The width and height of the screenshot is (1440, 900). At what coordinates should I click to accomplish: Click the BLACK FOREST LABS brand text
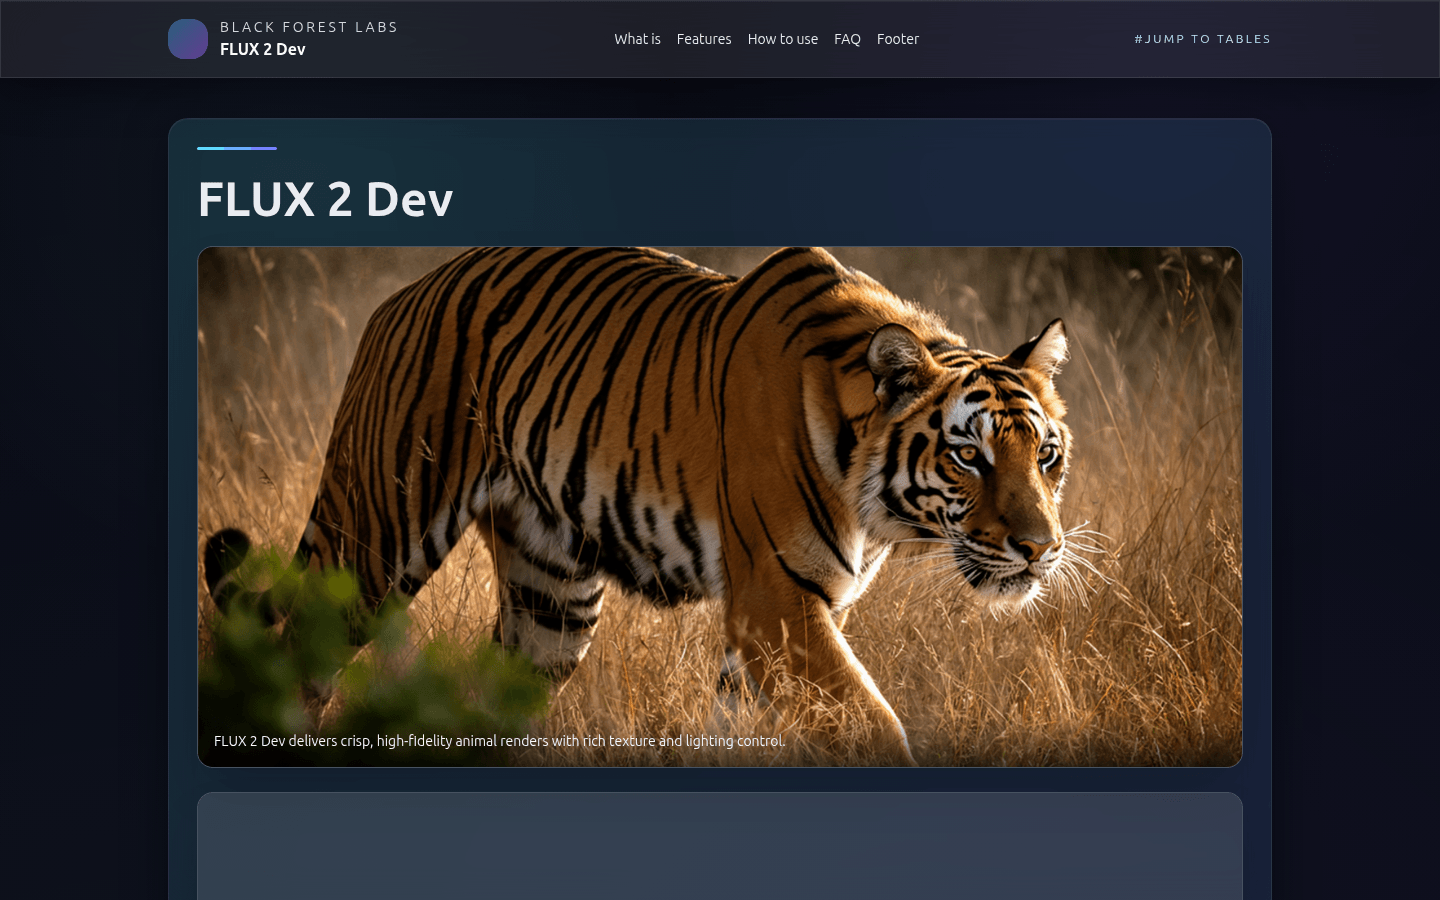tap(309, 27)
